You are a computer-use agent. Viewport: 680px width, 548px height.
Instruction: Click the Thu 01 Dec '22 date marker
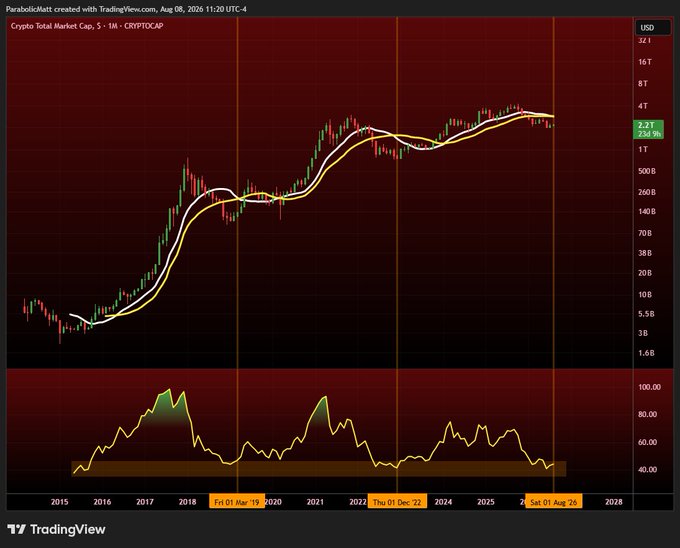(x=397, y=502)
